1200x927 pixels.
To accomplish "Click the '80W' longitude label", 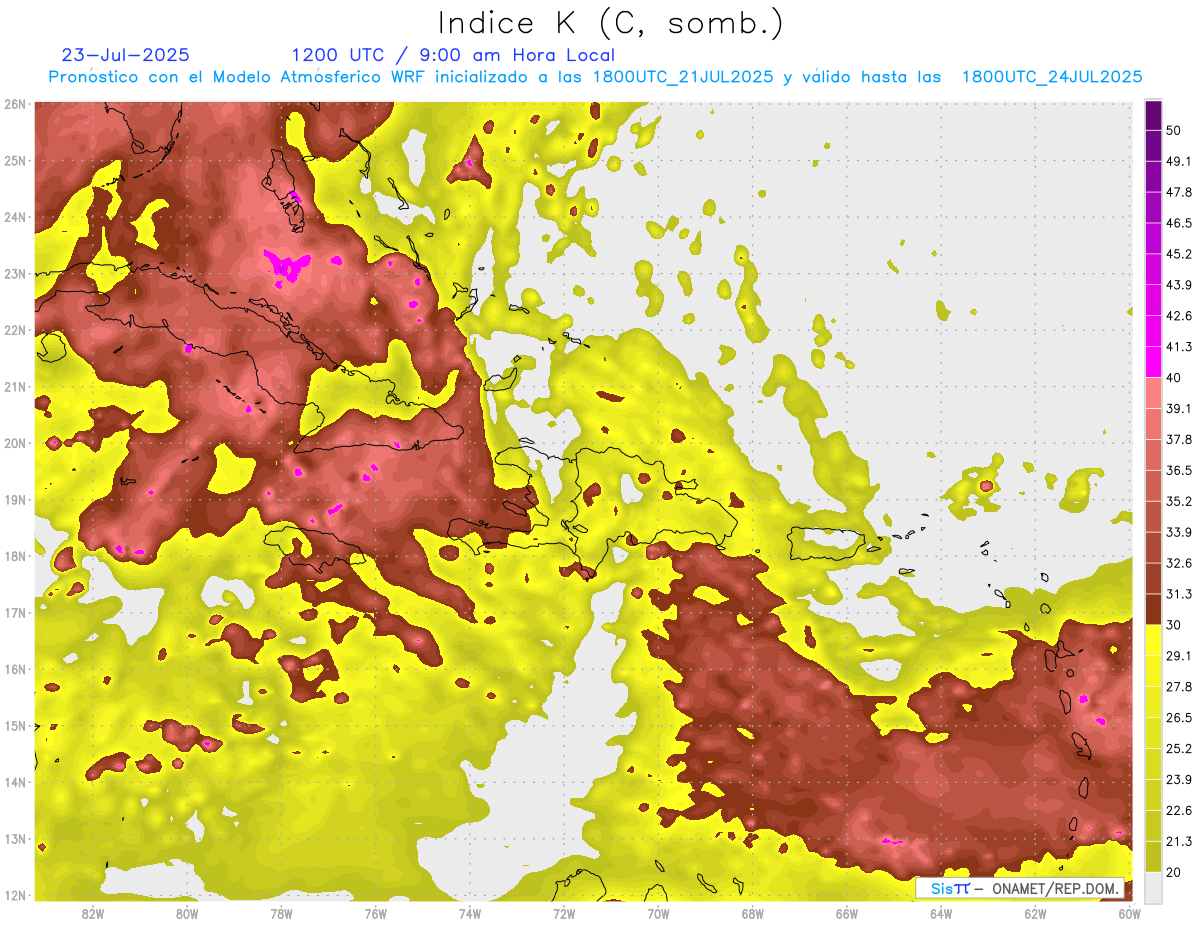I will [x=187, y=913].
